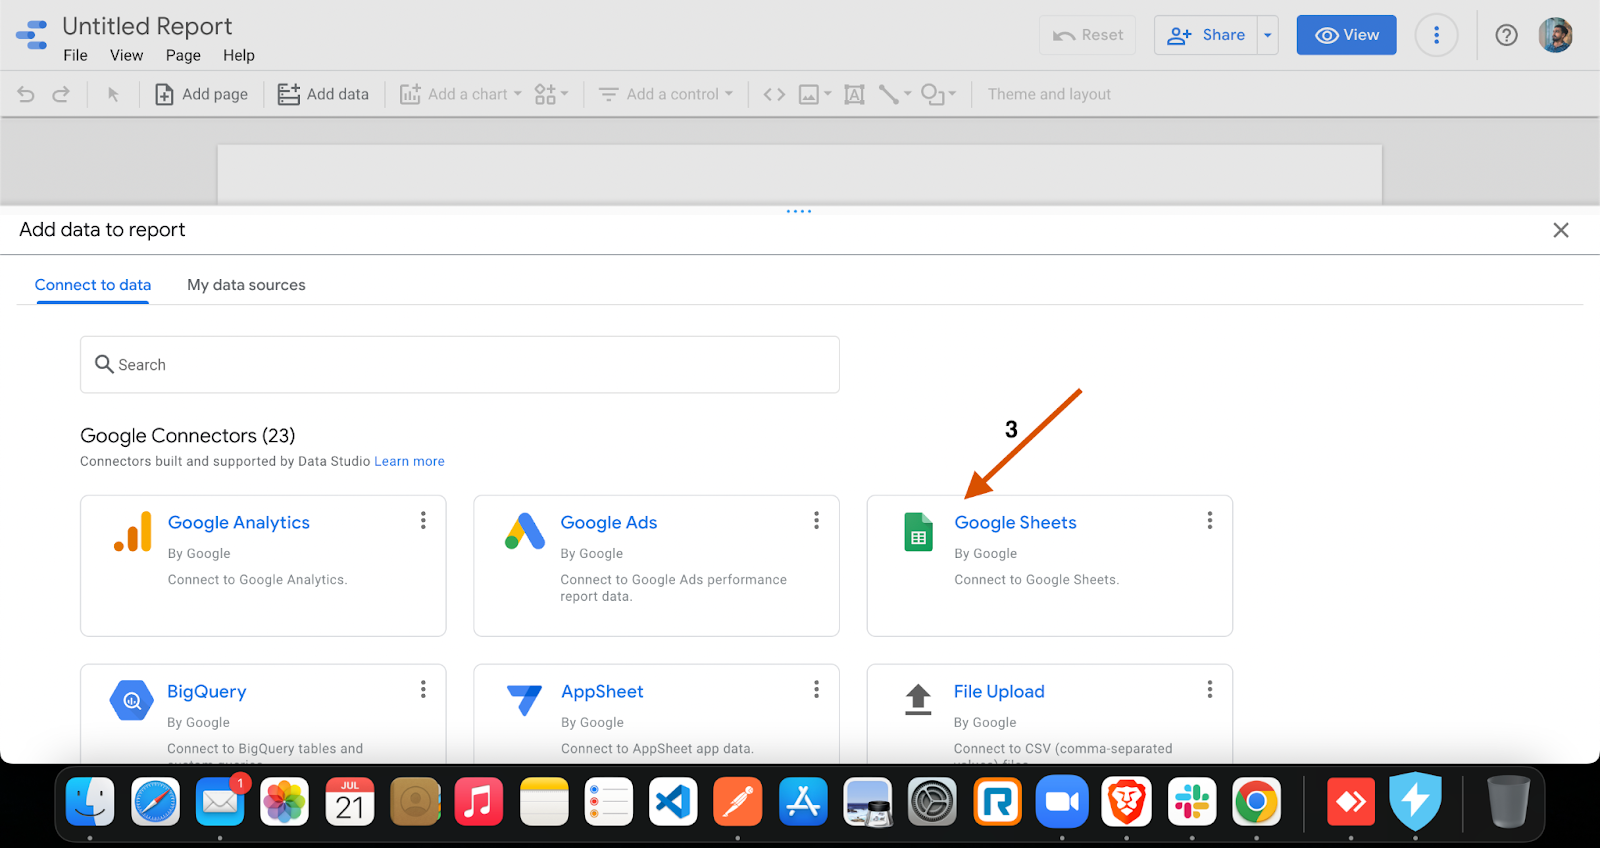1600x848 pixels.
Task: Close the Add data to report panel
Action: click(1560, 230)
